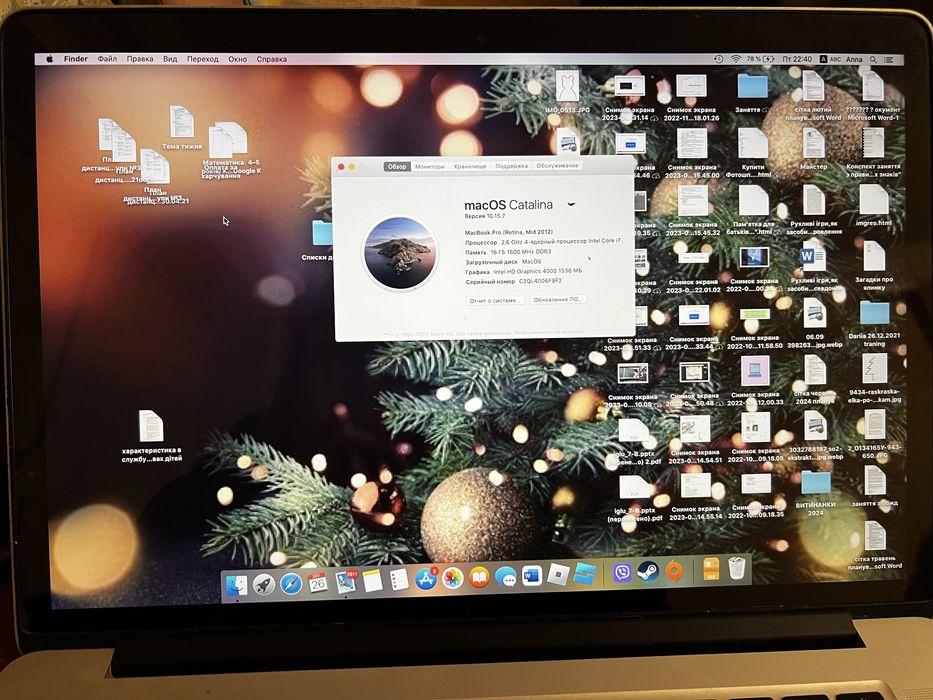The width and height of the screenshot is (933, 700).
Task: Select 9434-raskraska-elka image file
Action: click(x=874, y=369)
